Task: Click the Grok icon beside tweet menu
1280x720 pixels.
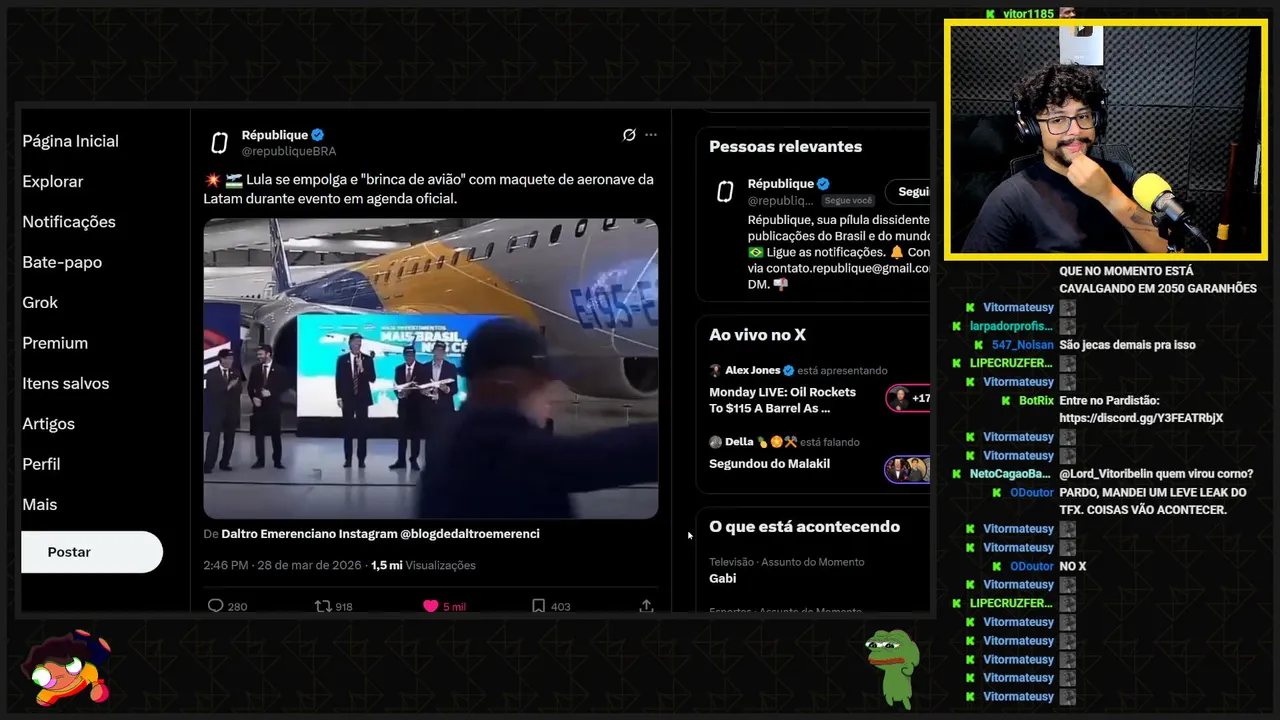Action: (629, 135)
